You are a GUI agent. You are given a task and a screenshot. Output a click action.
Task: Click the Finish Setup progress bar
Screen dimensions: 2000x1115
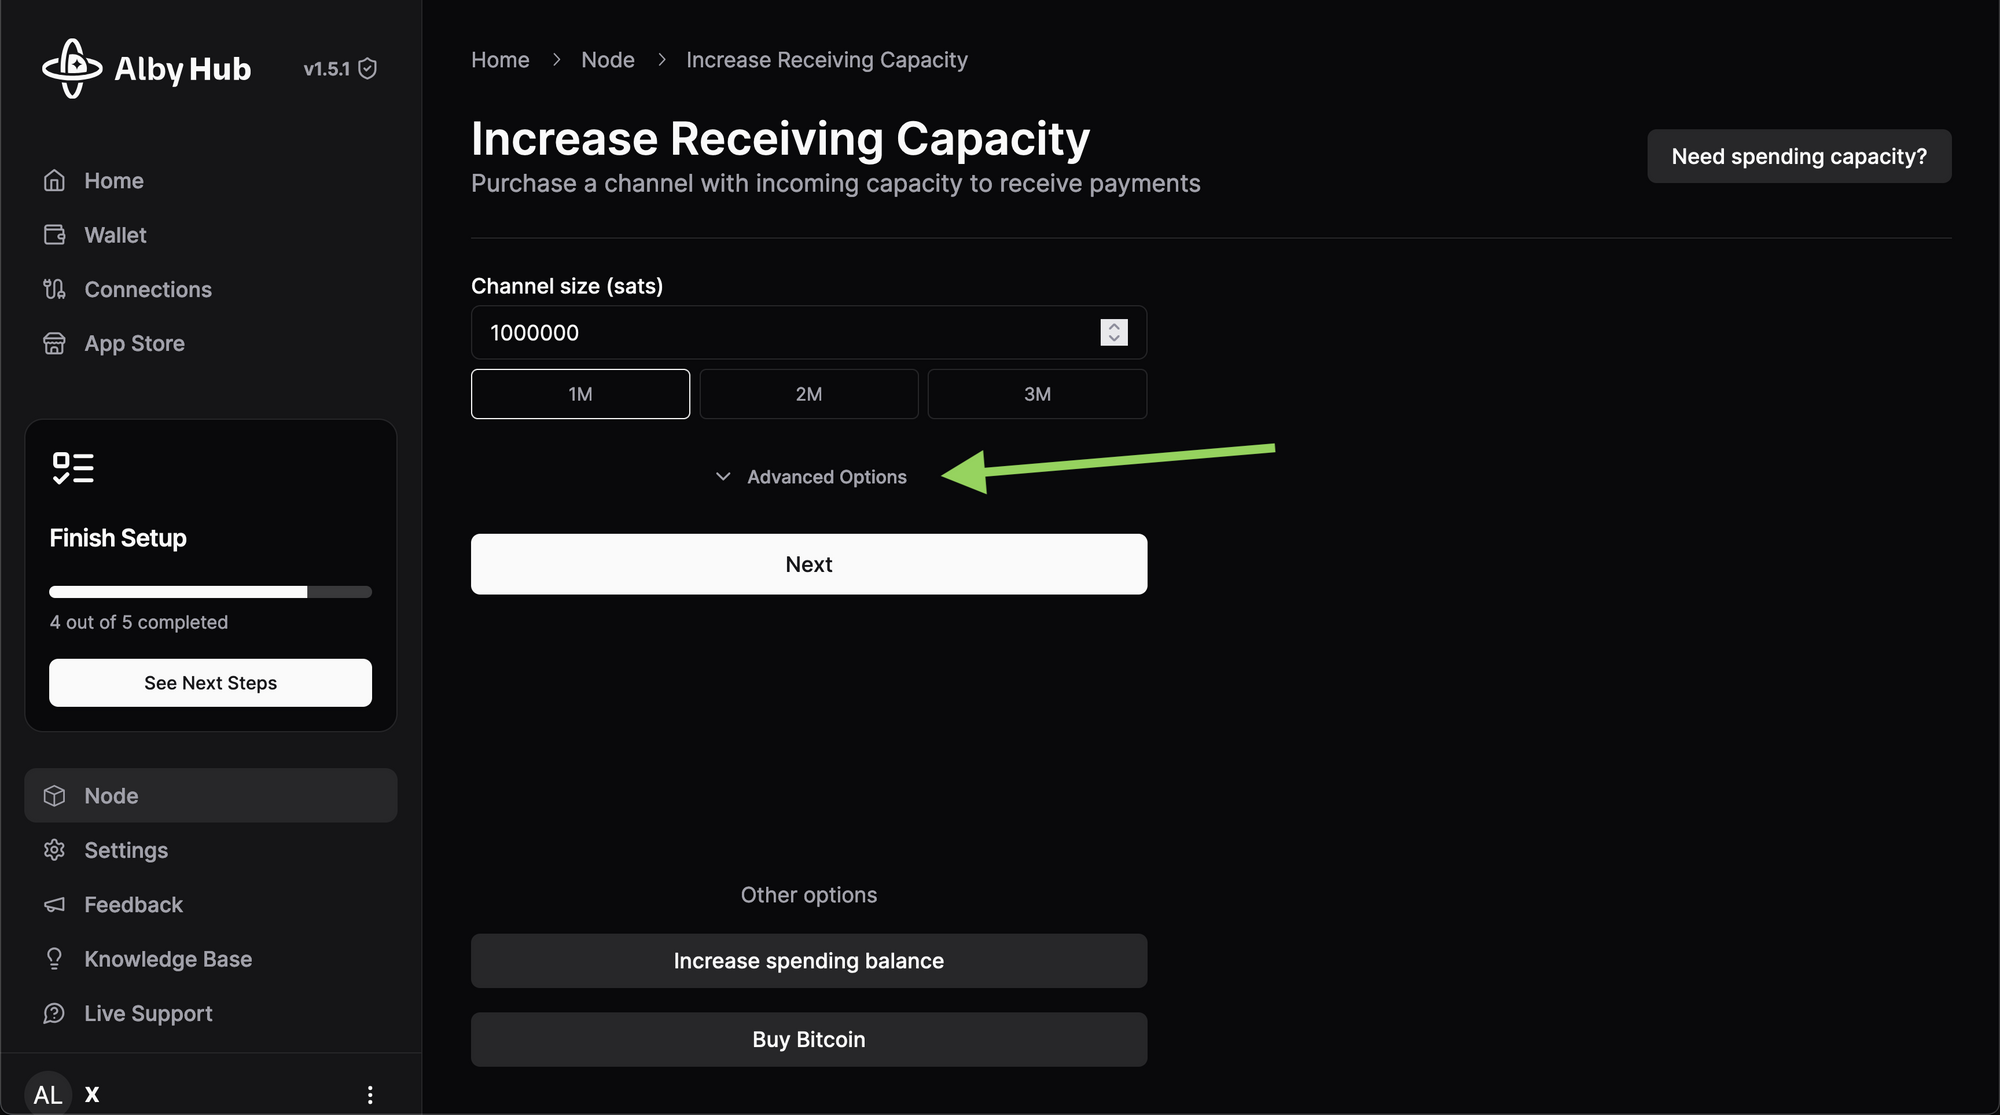pyautogui.click(x=210, y=592)
